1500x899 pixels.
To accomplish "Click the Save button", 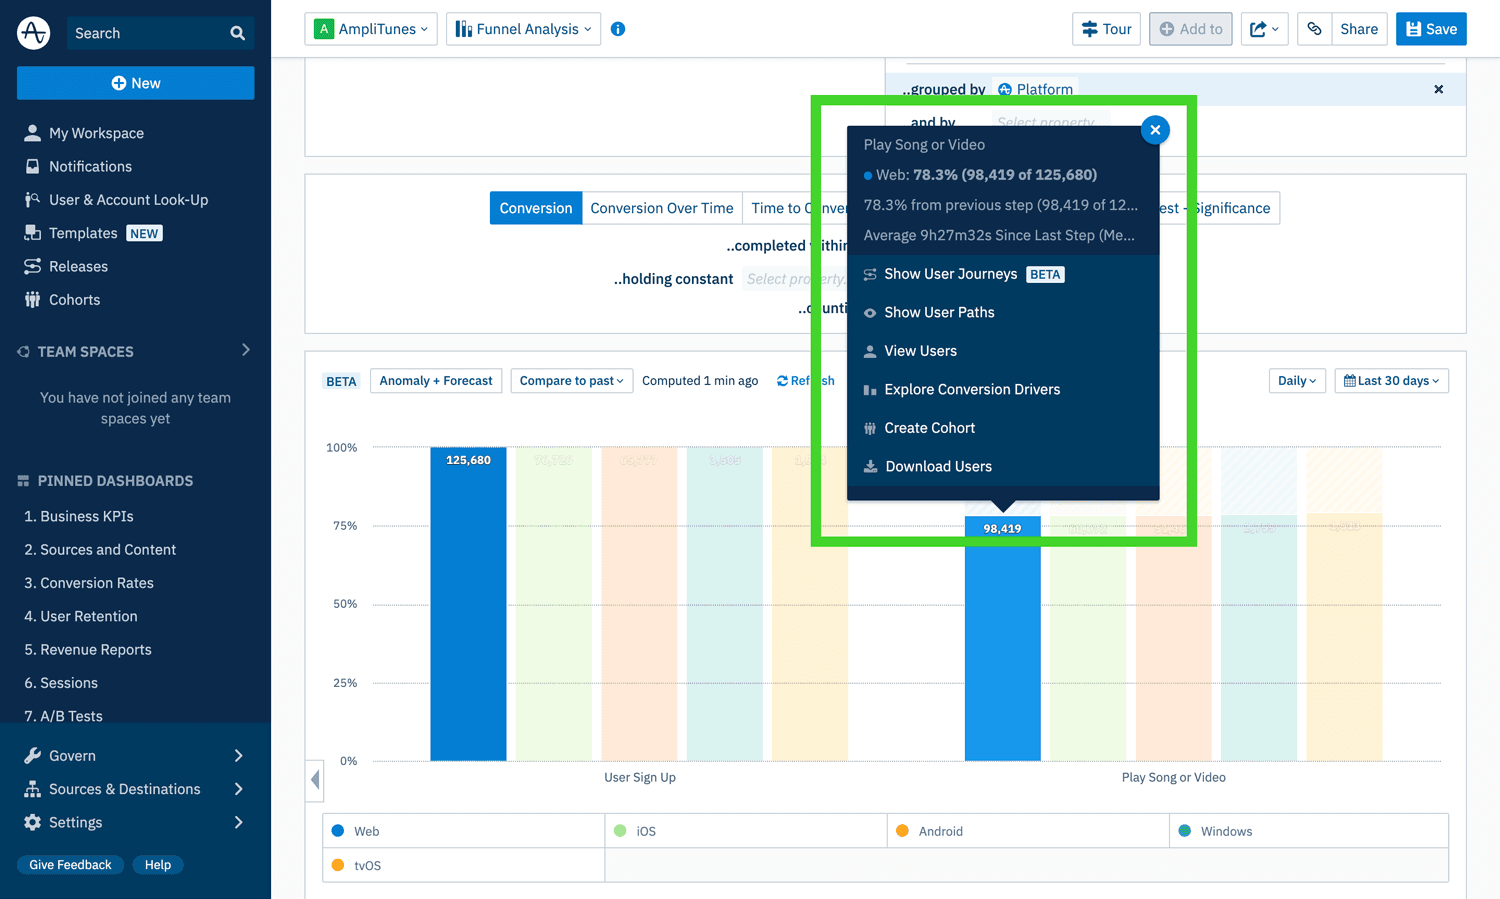I will point(1431,29).
